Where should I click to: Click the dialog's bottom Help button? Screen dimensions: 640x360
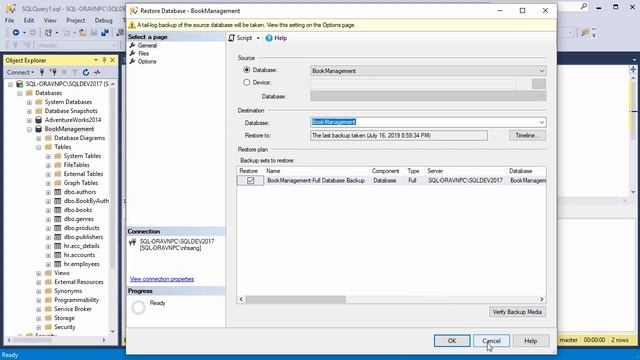tap(531, 341)
